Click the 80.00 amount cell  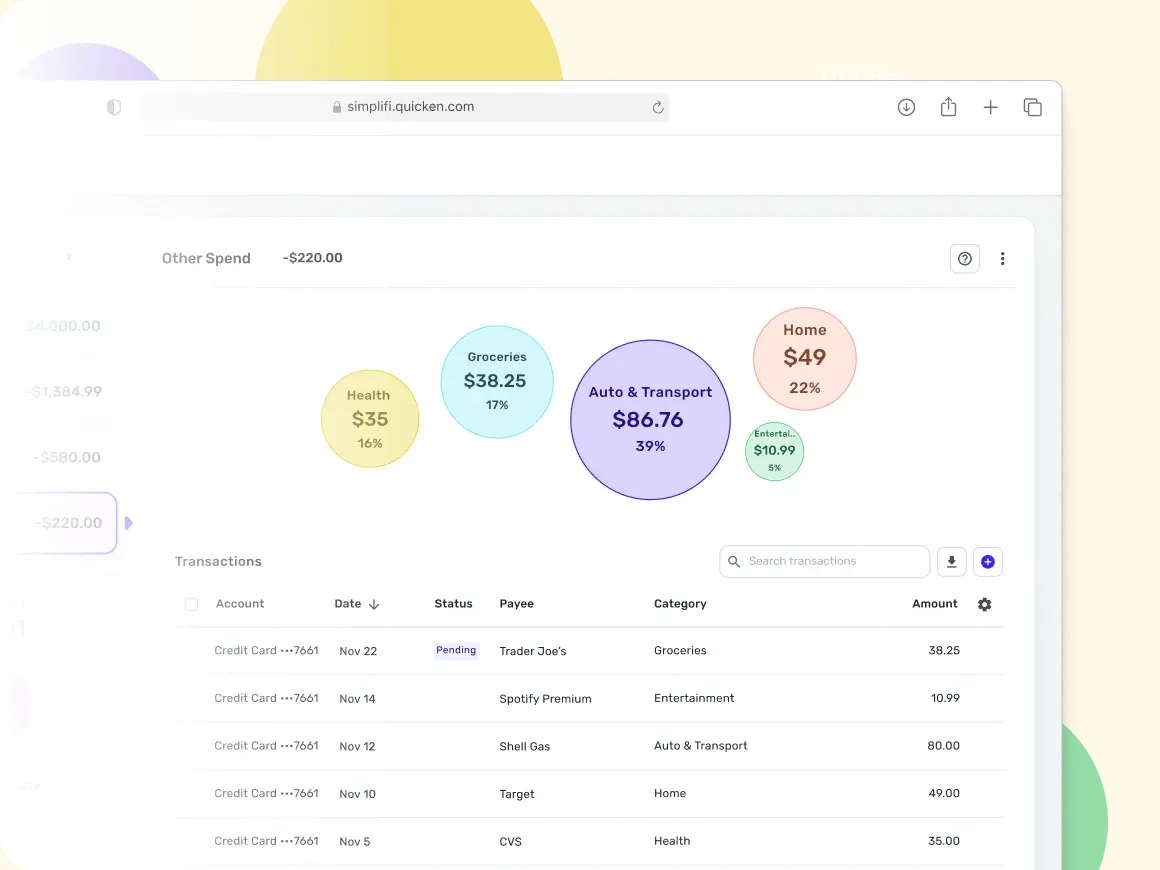click(943, 746)
